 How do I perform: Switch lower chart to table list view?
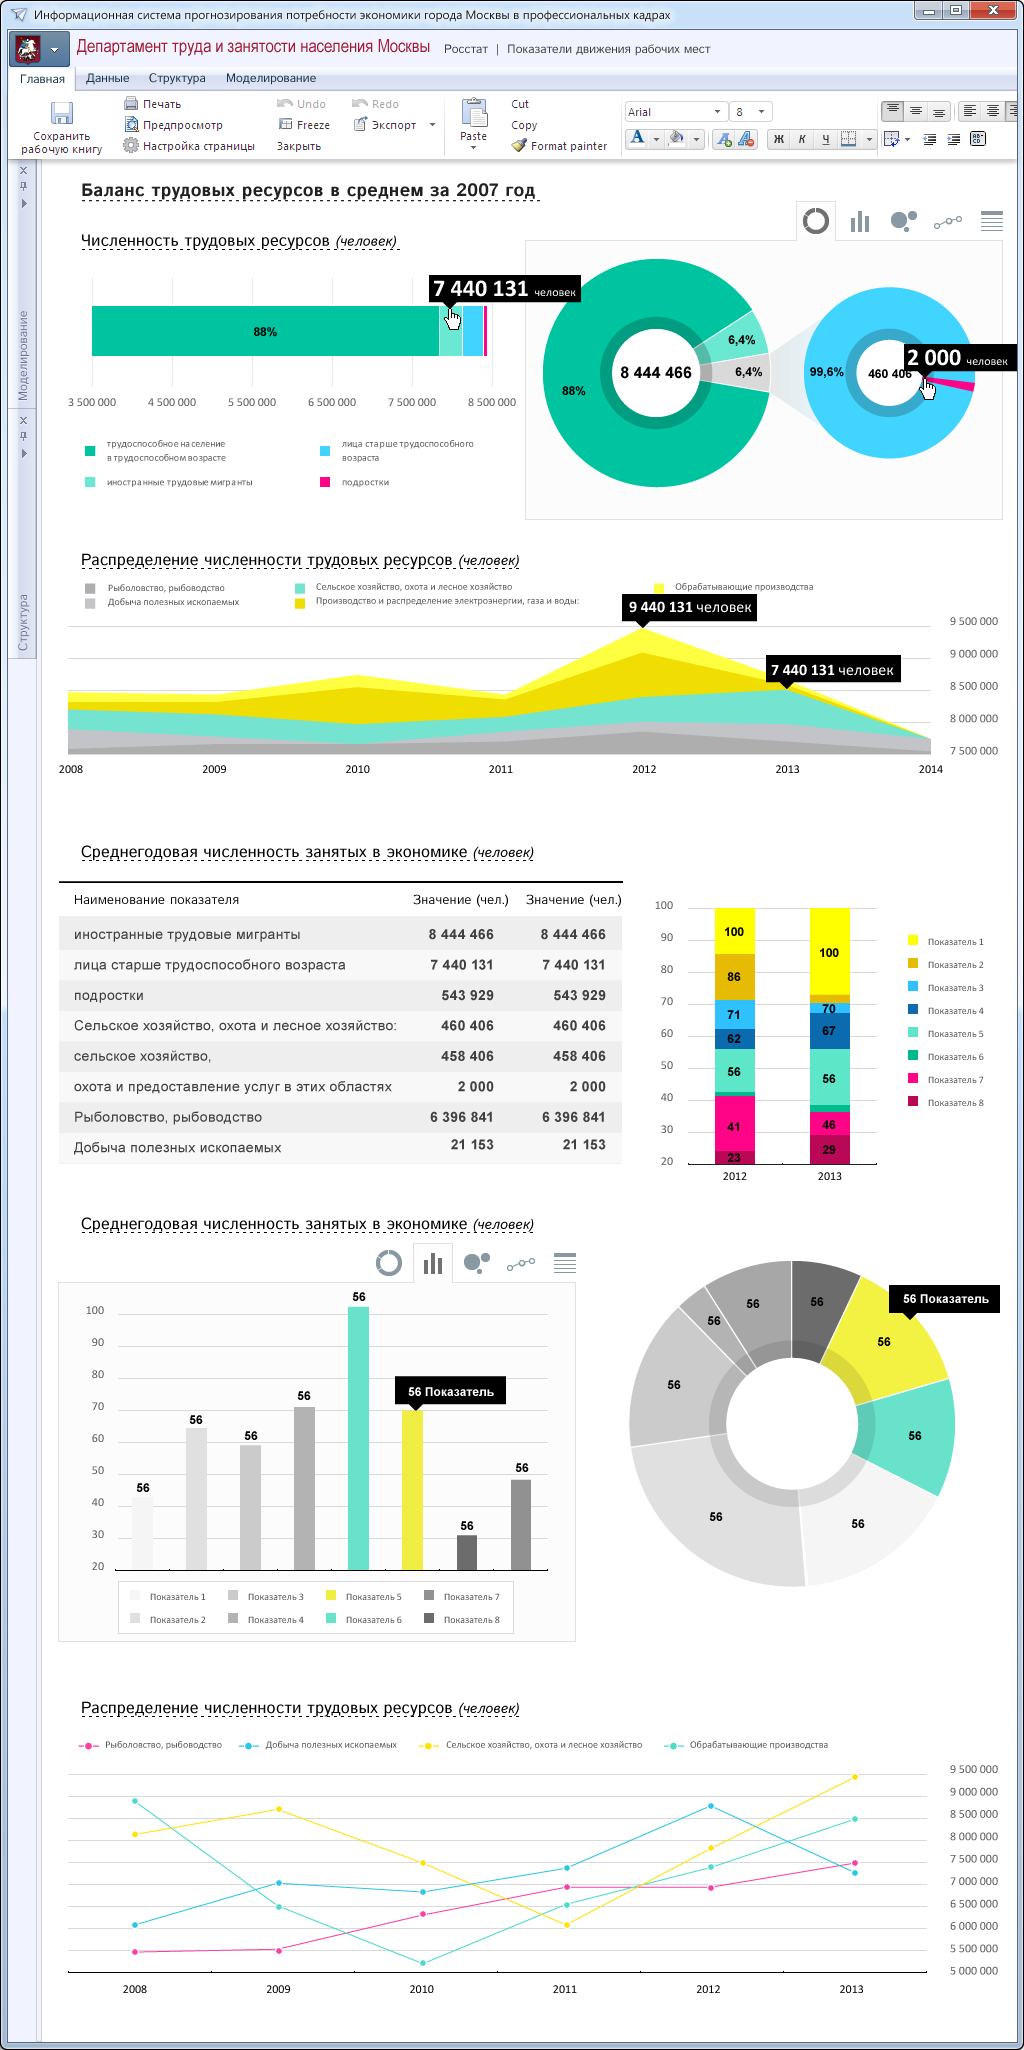pyautogui.click(x=565, y=1263)
